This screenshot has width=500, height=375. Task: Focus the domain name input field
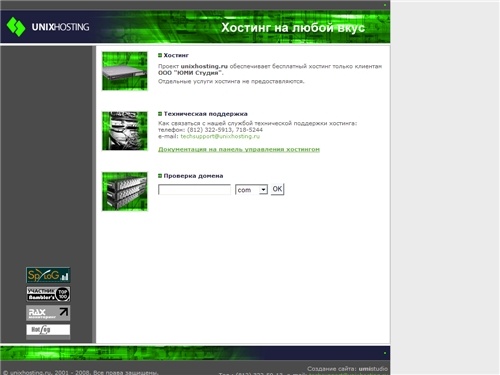194,190
